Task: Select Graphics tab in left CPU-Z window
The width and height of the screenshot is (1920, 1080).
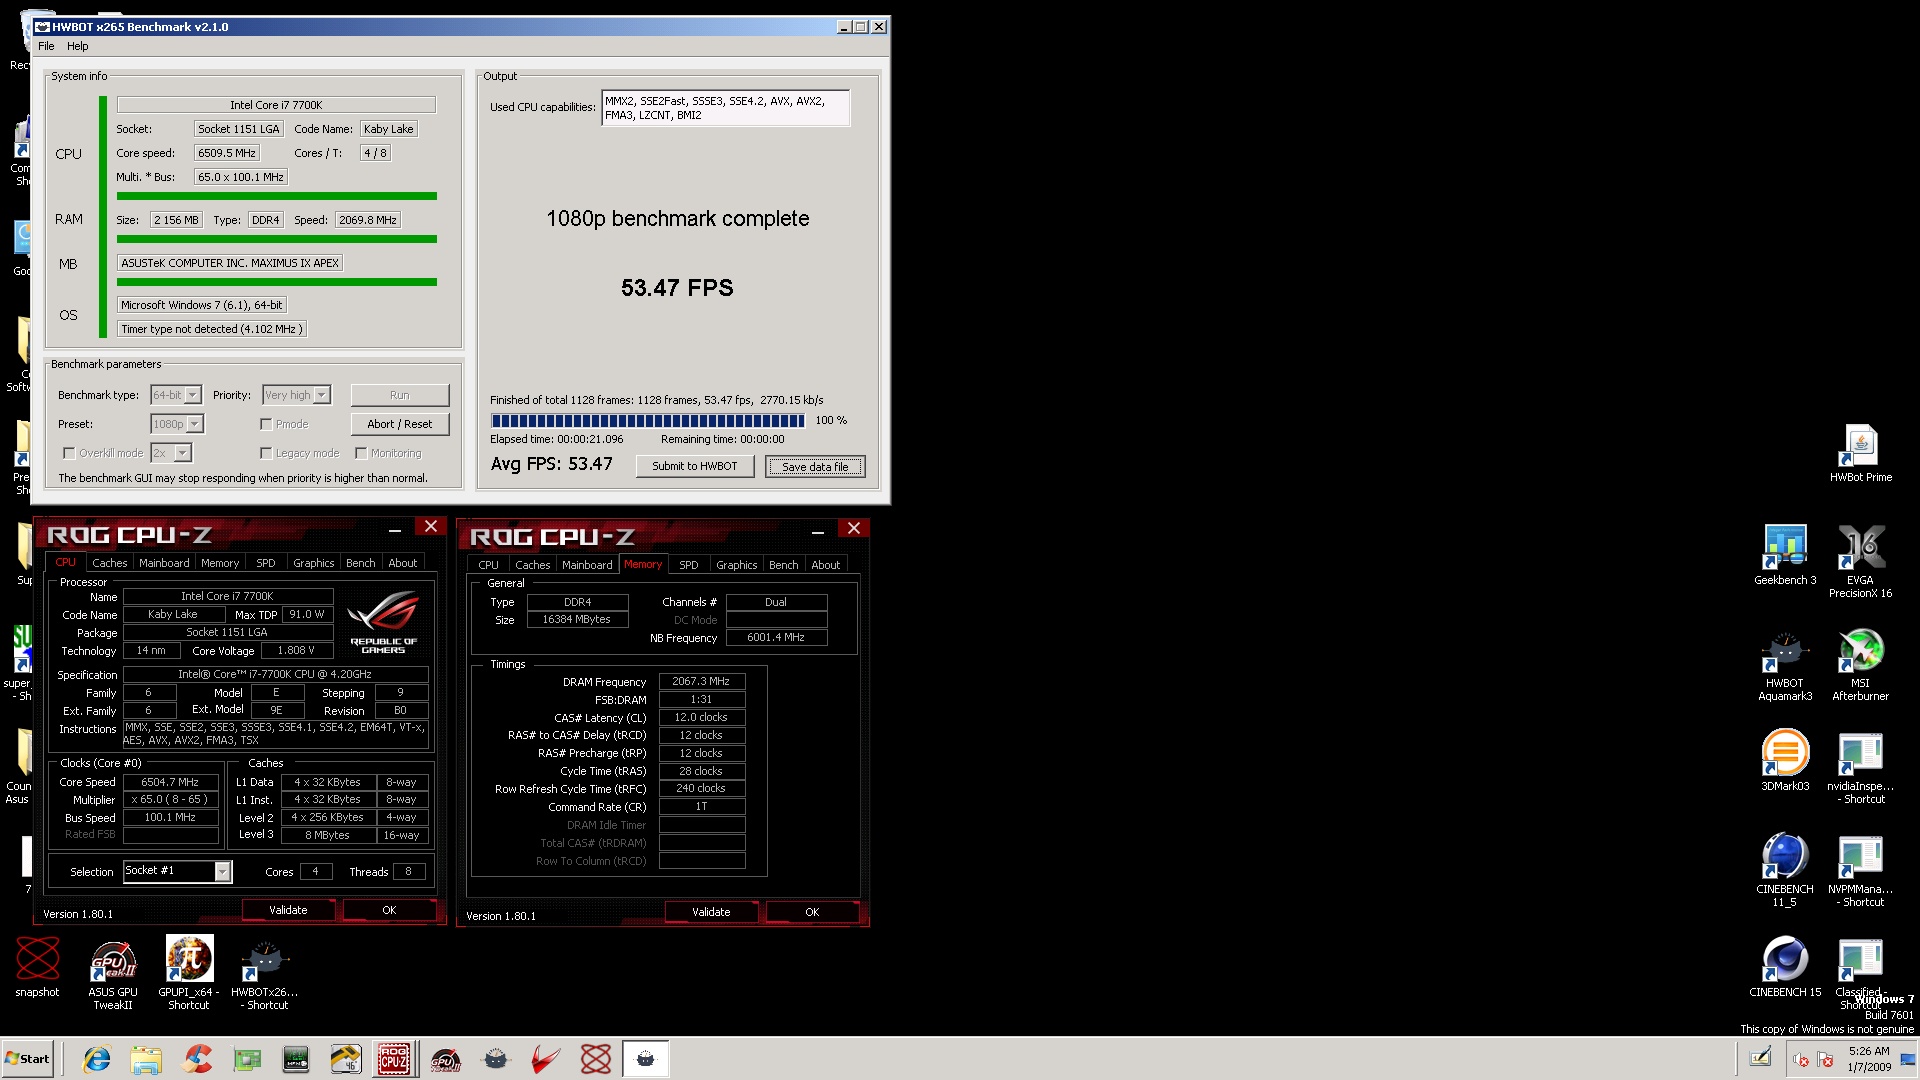Action: point(314,563)
